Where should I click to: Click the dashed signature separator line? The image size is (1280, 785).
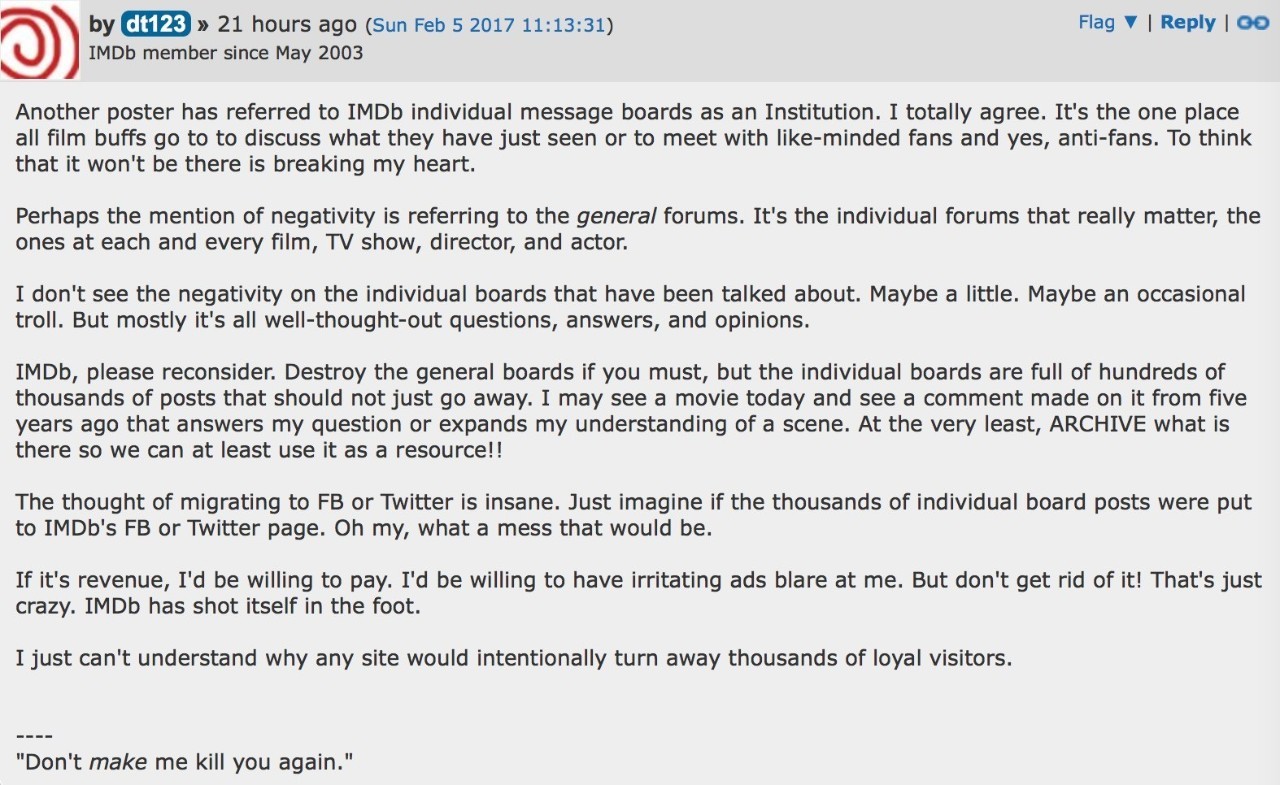(34, 737)
